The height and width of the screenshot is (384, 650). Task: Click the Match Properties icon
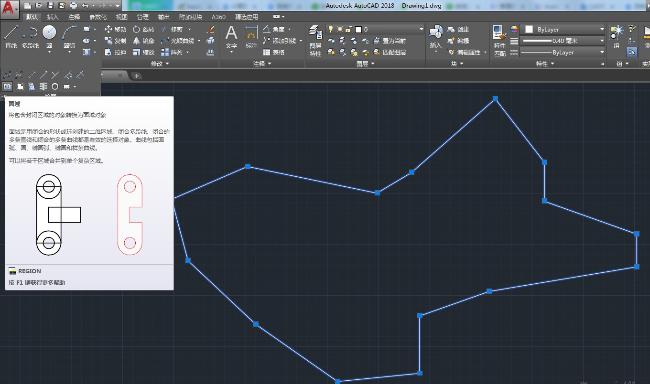coord(499,40)
